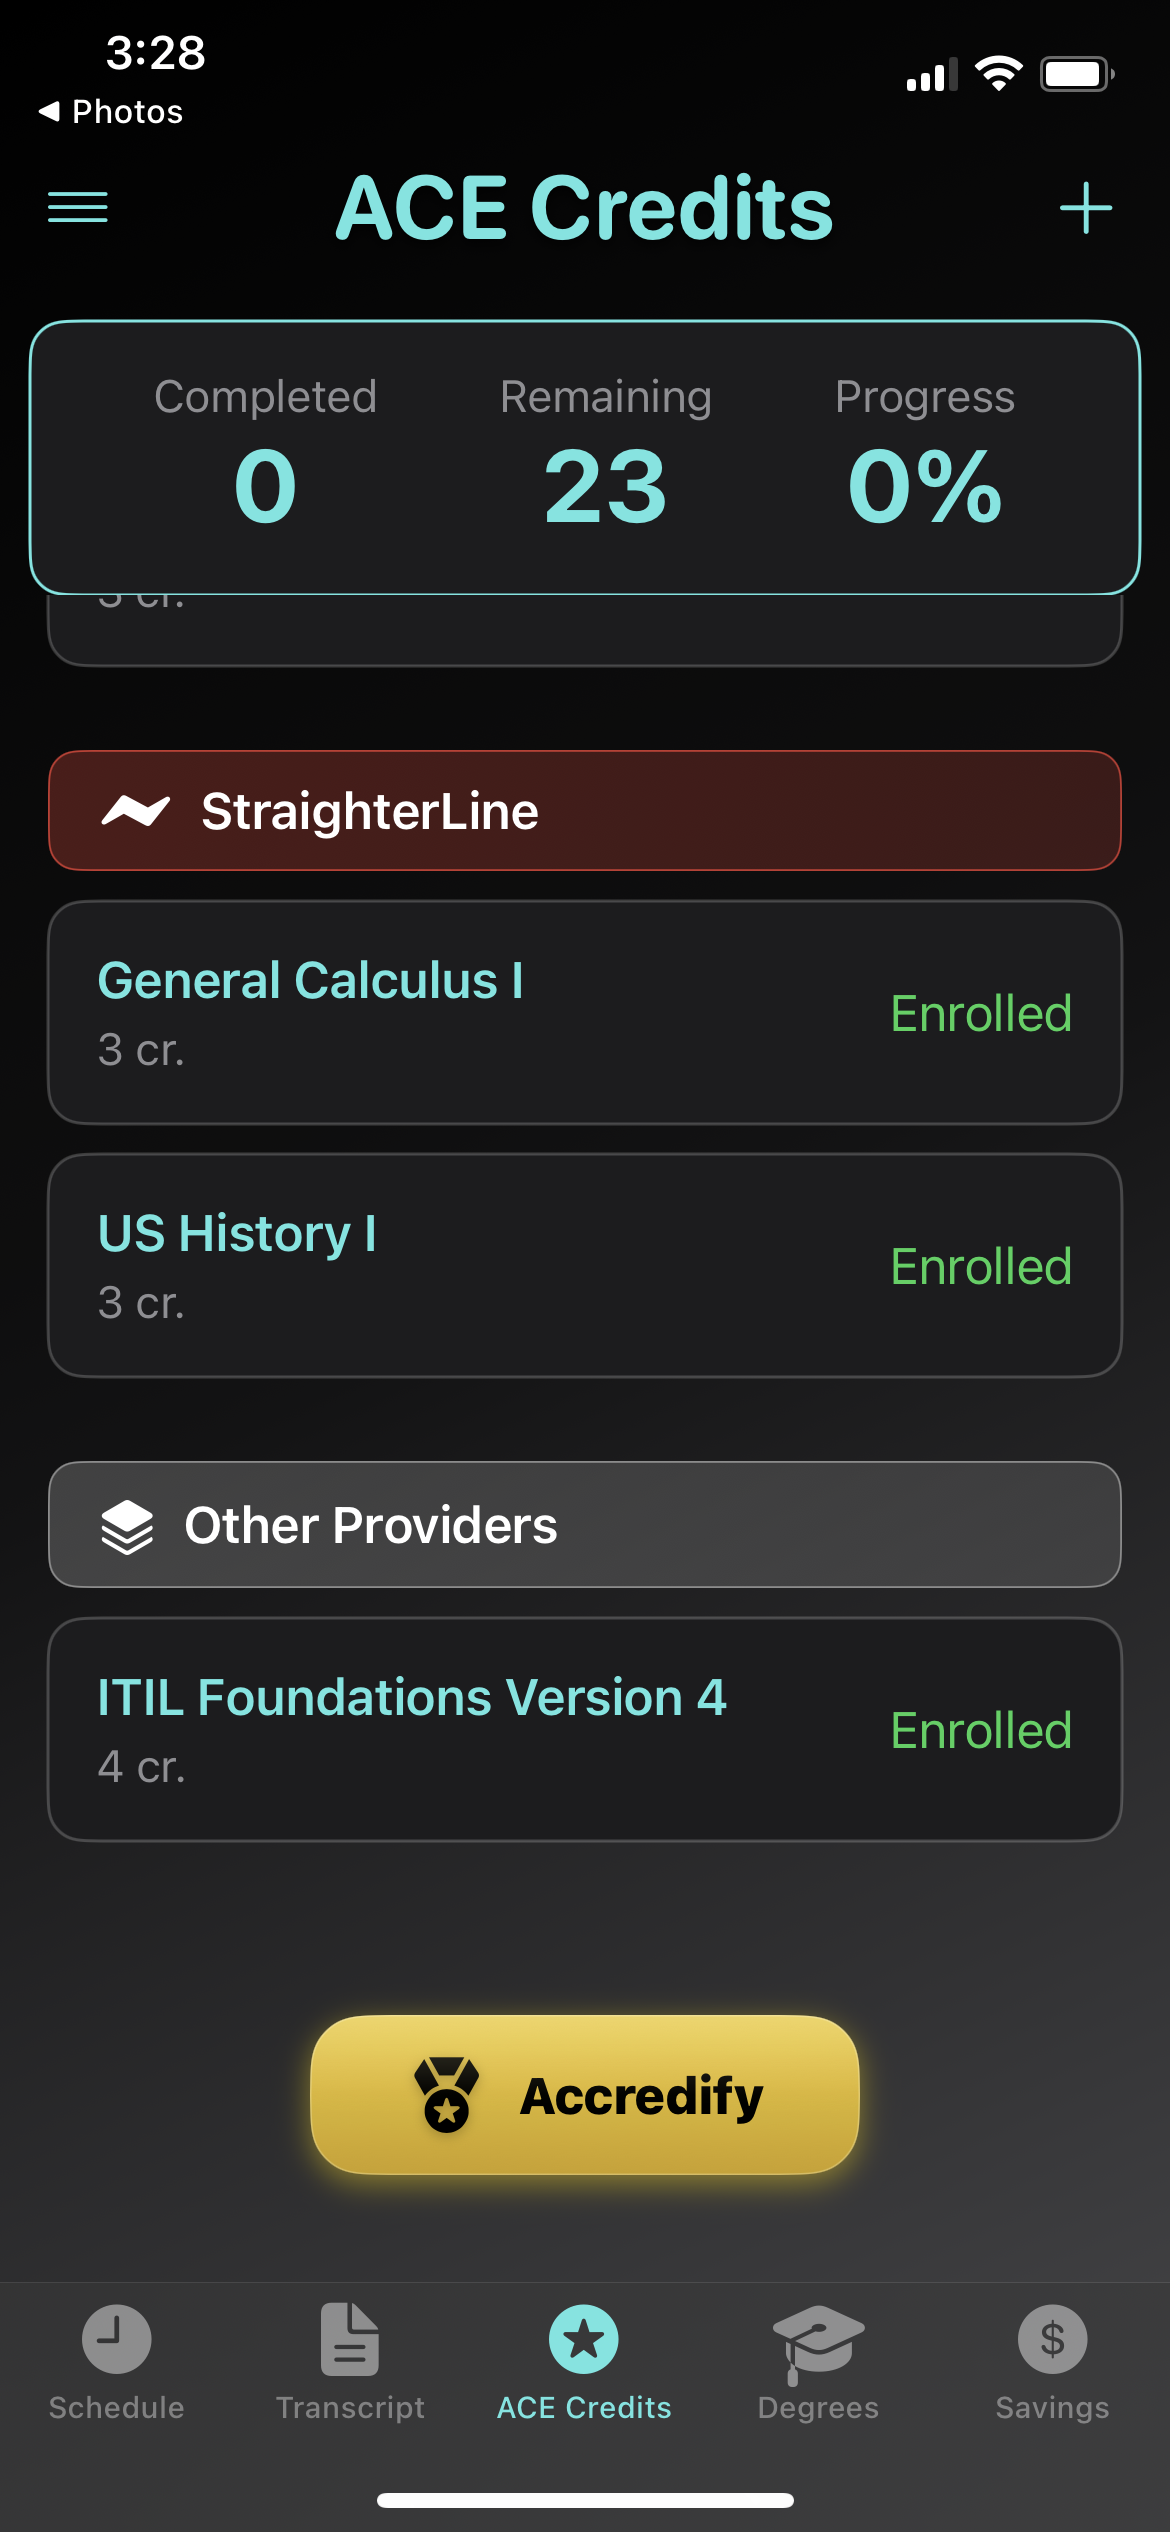Open the Savings dollar icon
1170x2532 pixels.
[x=1052, y=2339]
